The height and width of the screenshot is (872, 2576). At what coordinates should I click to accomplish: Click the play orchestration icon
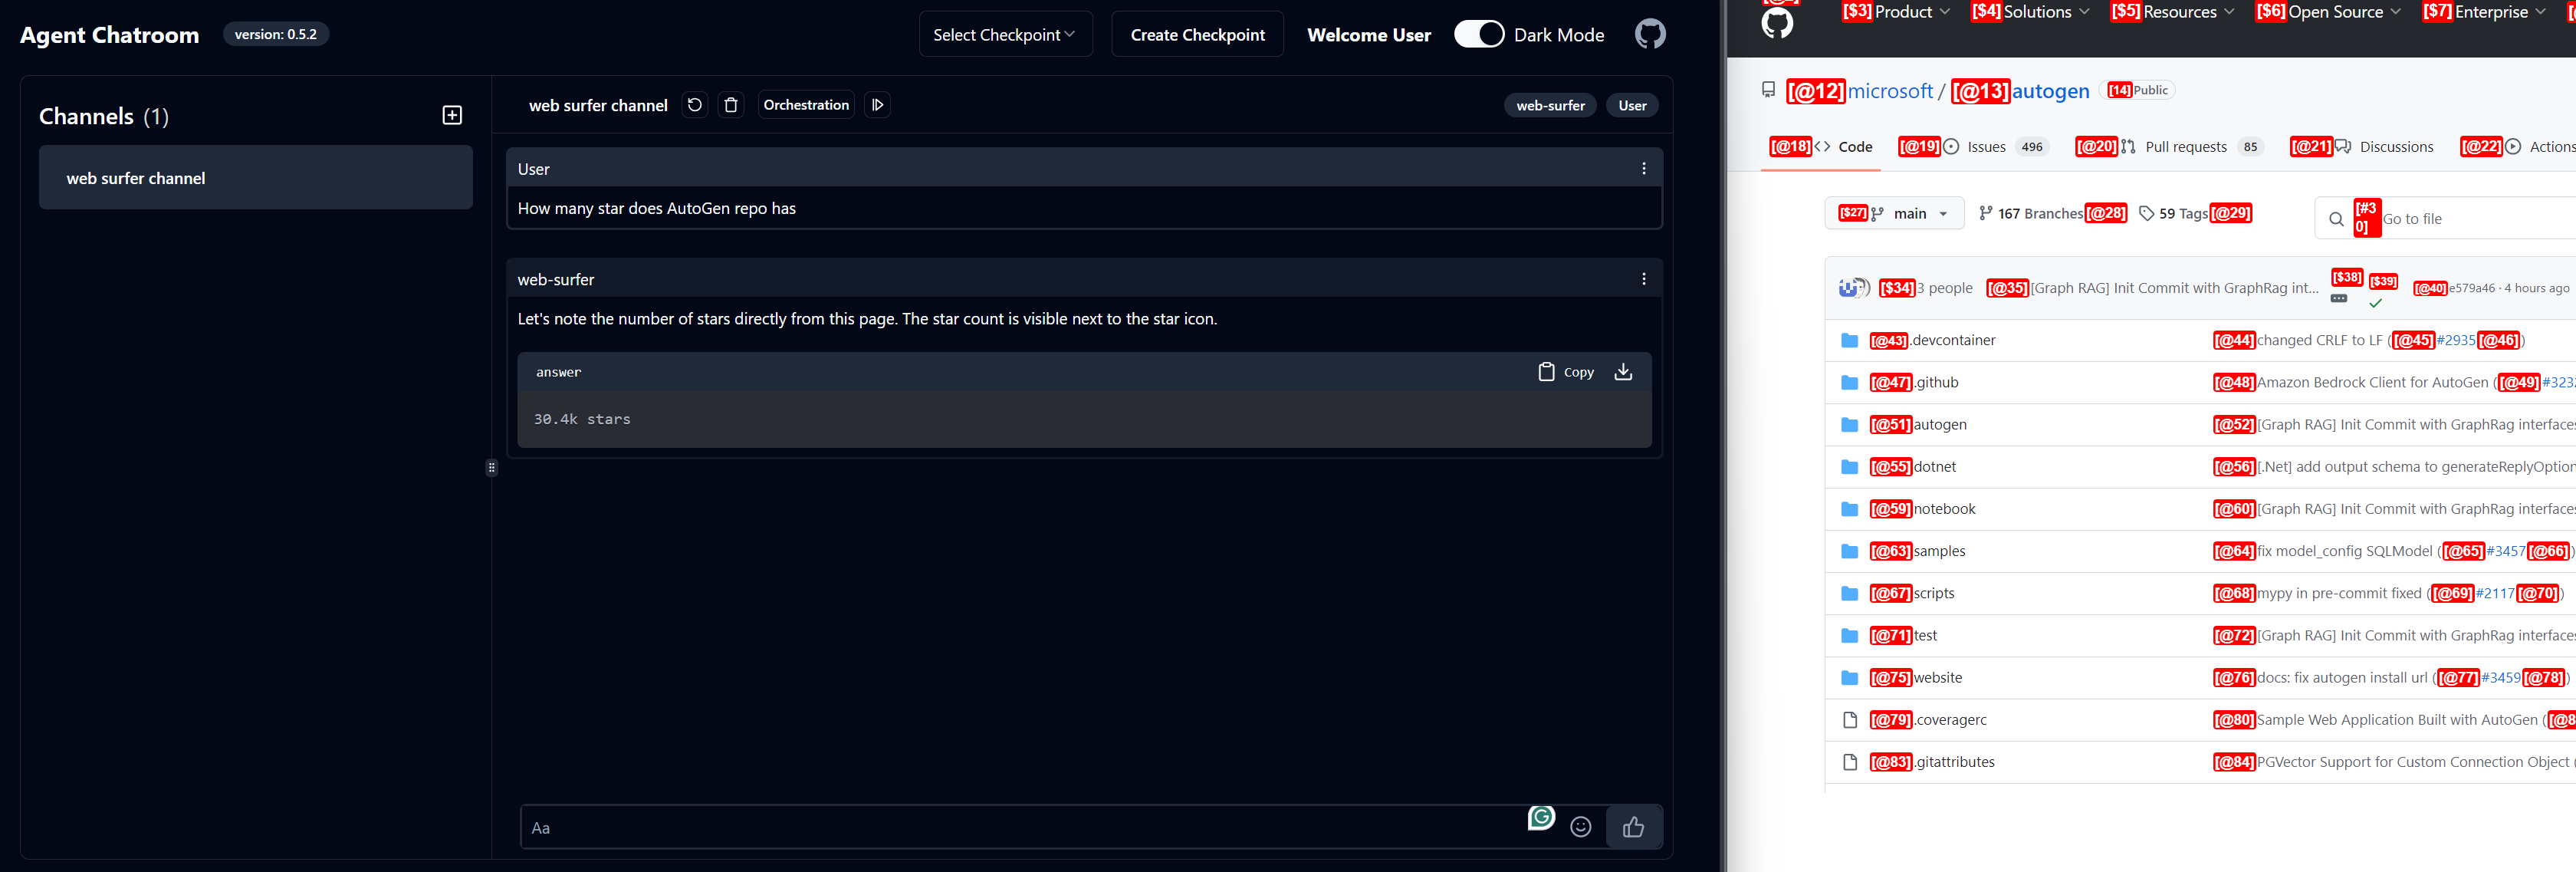877,105
